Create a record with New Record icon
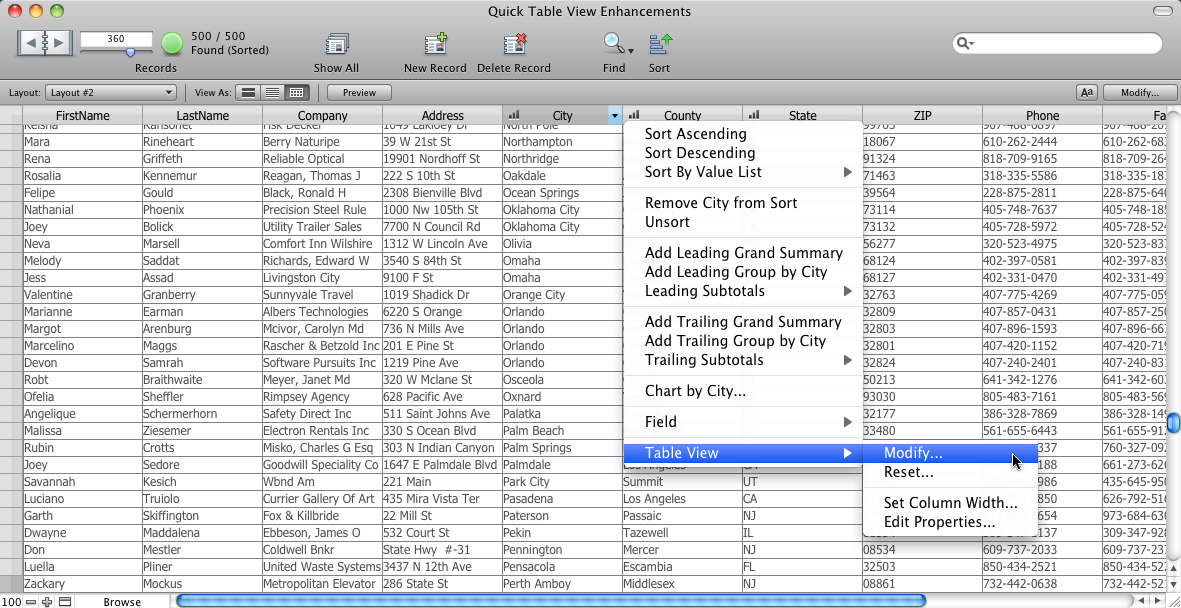 (x=435, y=45)
